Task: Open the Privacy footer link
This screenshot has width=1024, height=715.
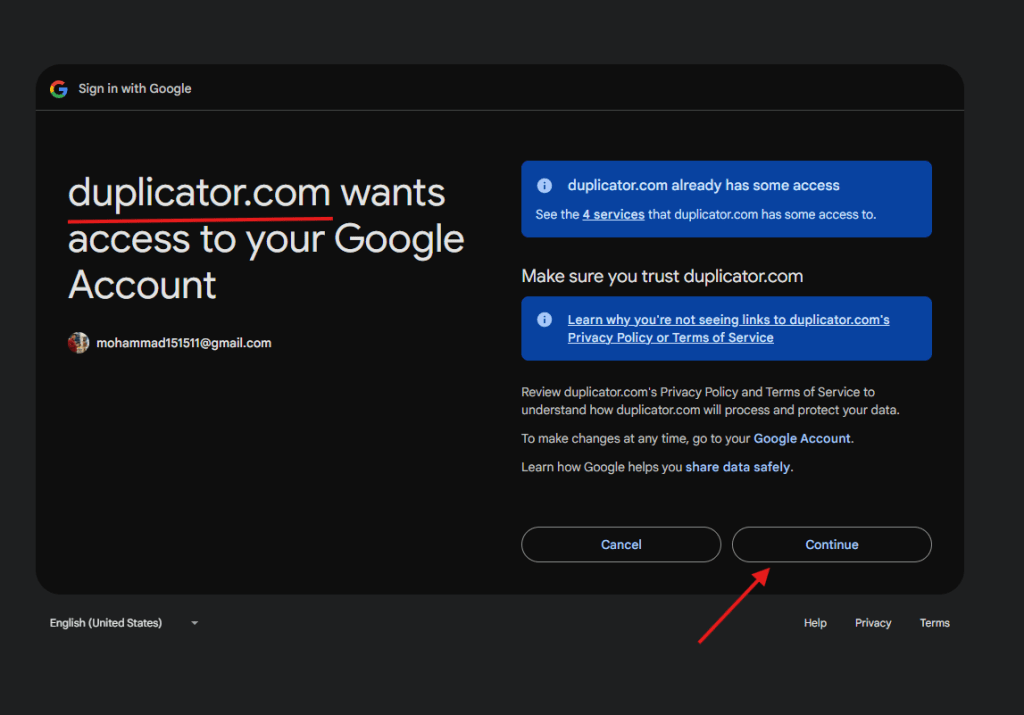Action: [x=873, y=623]
